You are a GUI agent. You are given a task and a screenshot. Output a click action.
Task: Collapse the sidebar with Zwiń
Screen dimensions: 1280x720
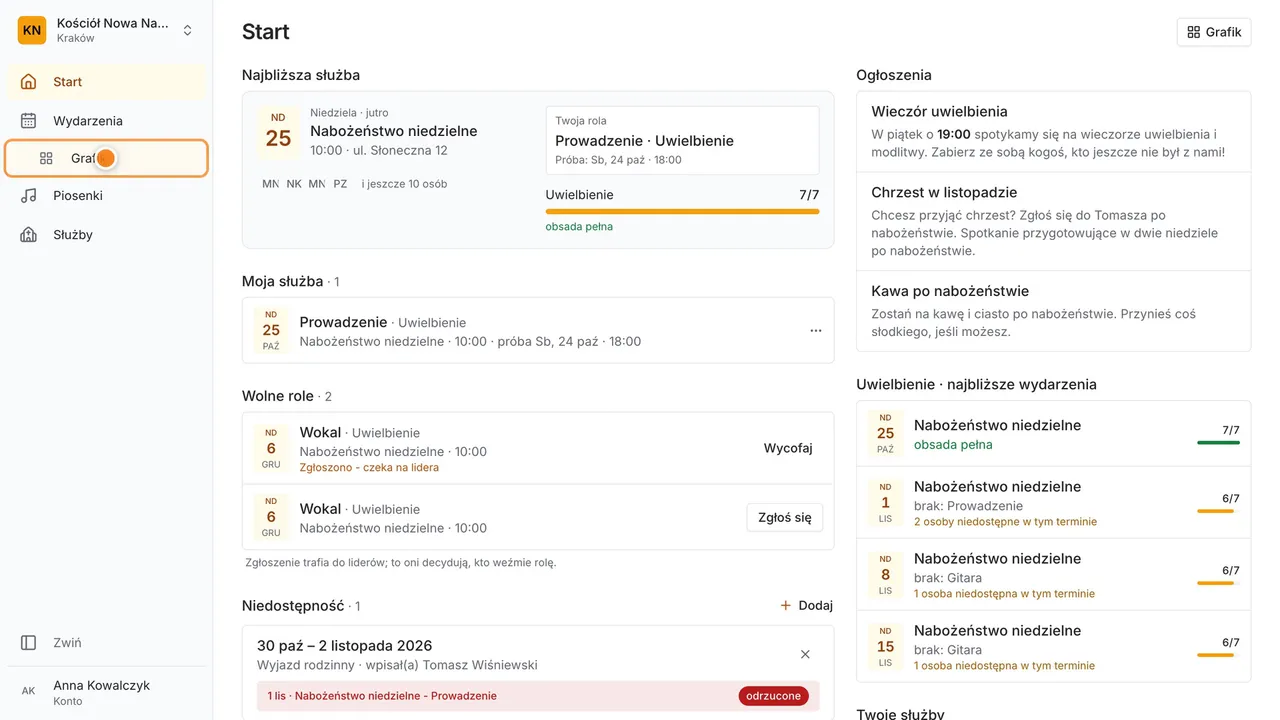(107, 643)
